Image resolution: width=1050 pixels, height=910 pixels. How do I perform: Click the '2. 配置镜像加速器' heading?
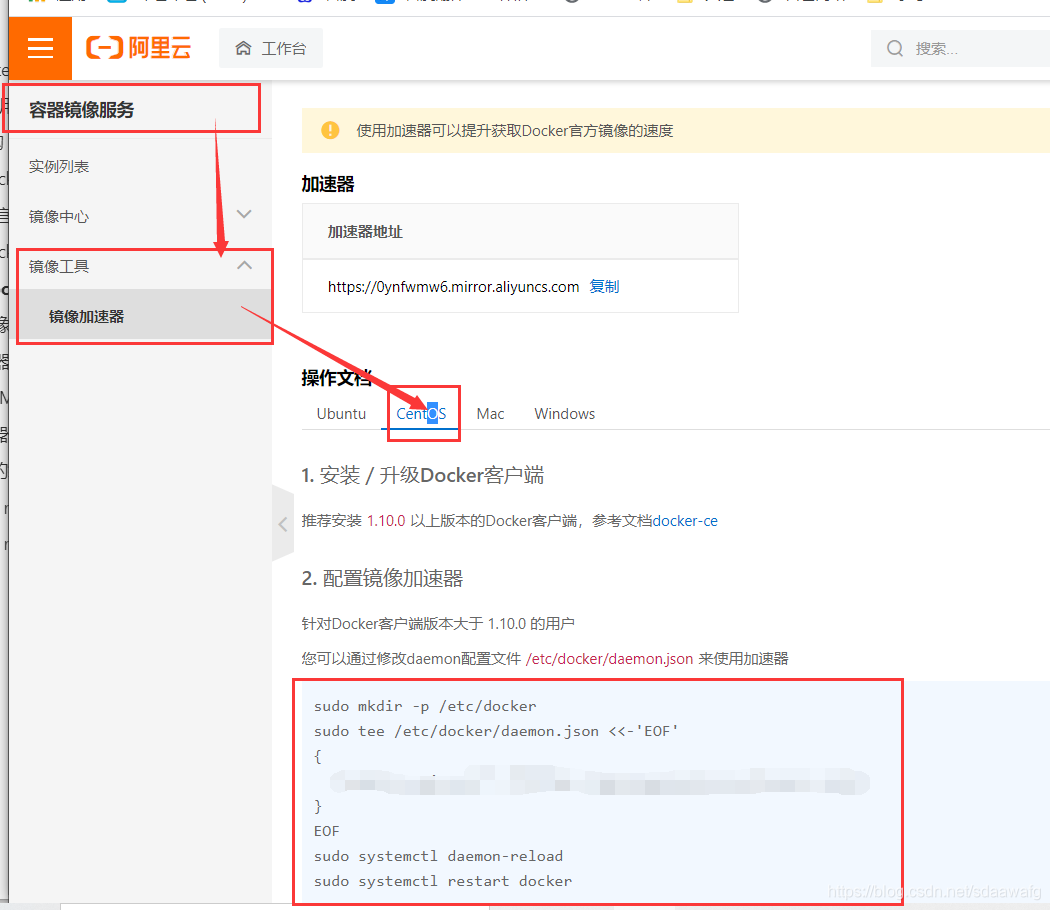[382, 579]
